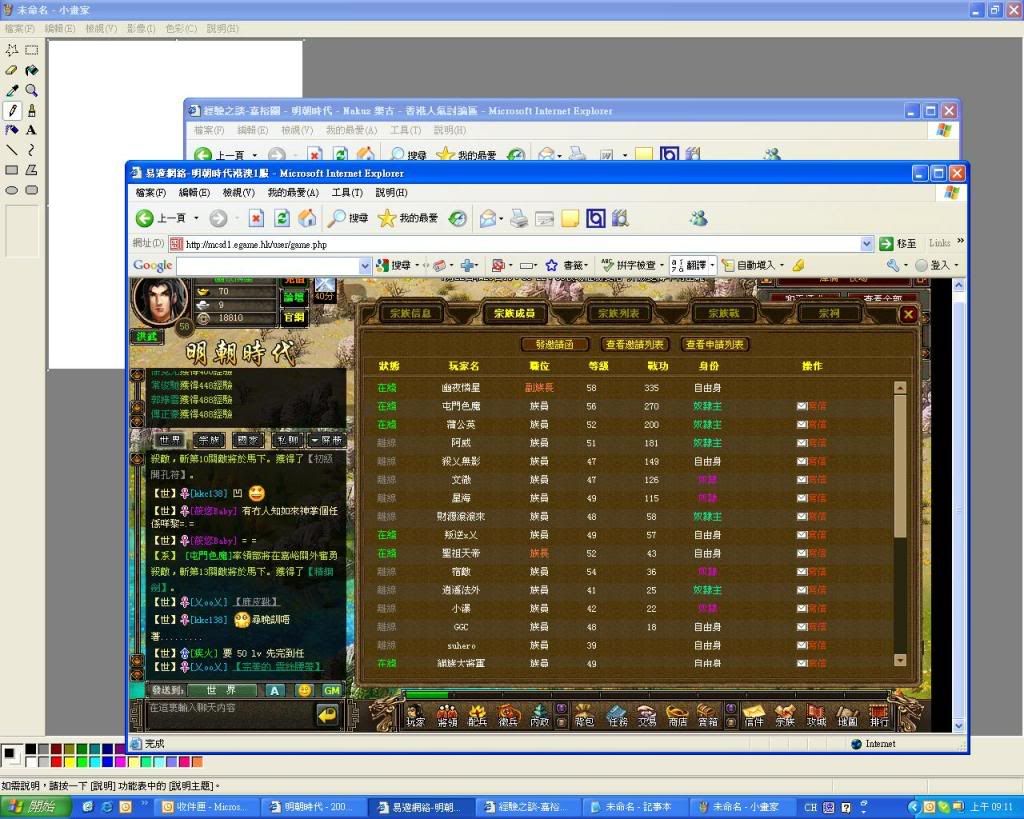Open the 工具 menu in front IE window
This screenshot has width=1024, height=819.
click(347, 193)
